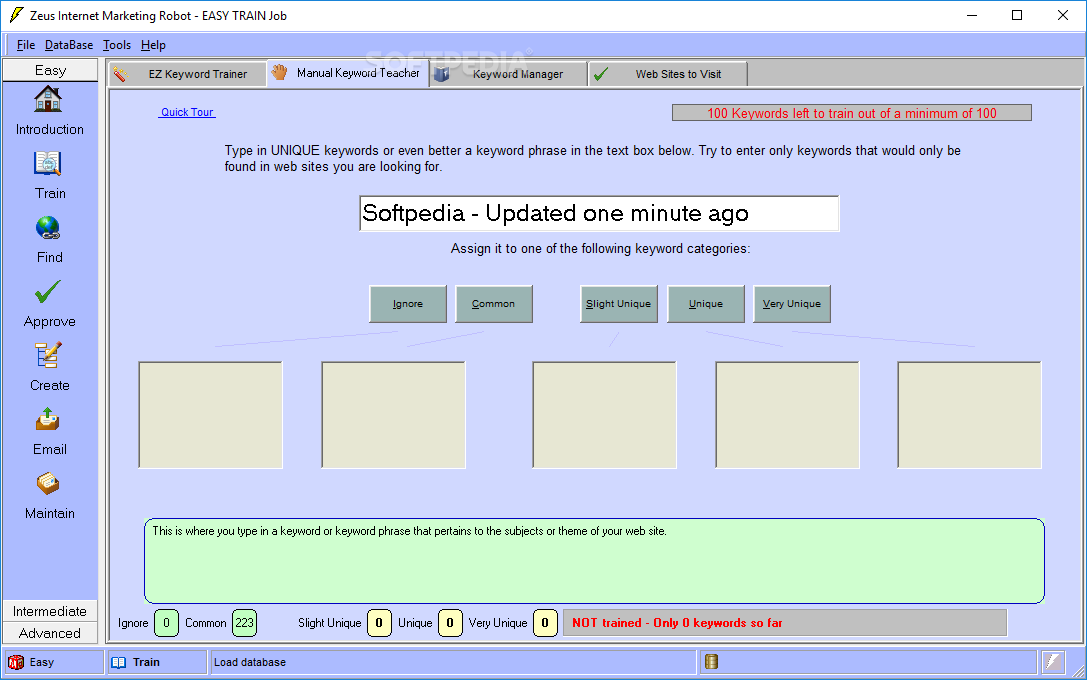Click the green help text panel
Viewport: 1087px width, 680px height.
point(594,561)
